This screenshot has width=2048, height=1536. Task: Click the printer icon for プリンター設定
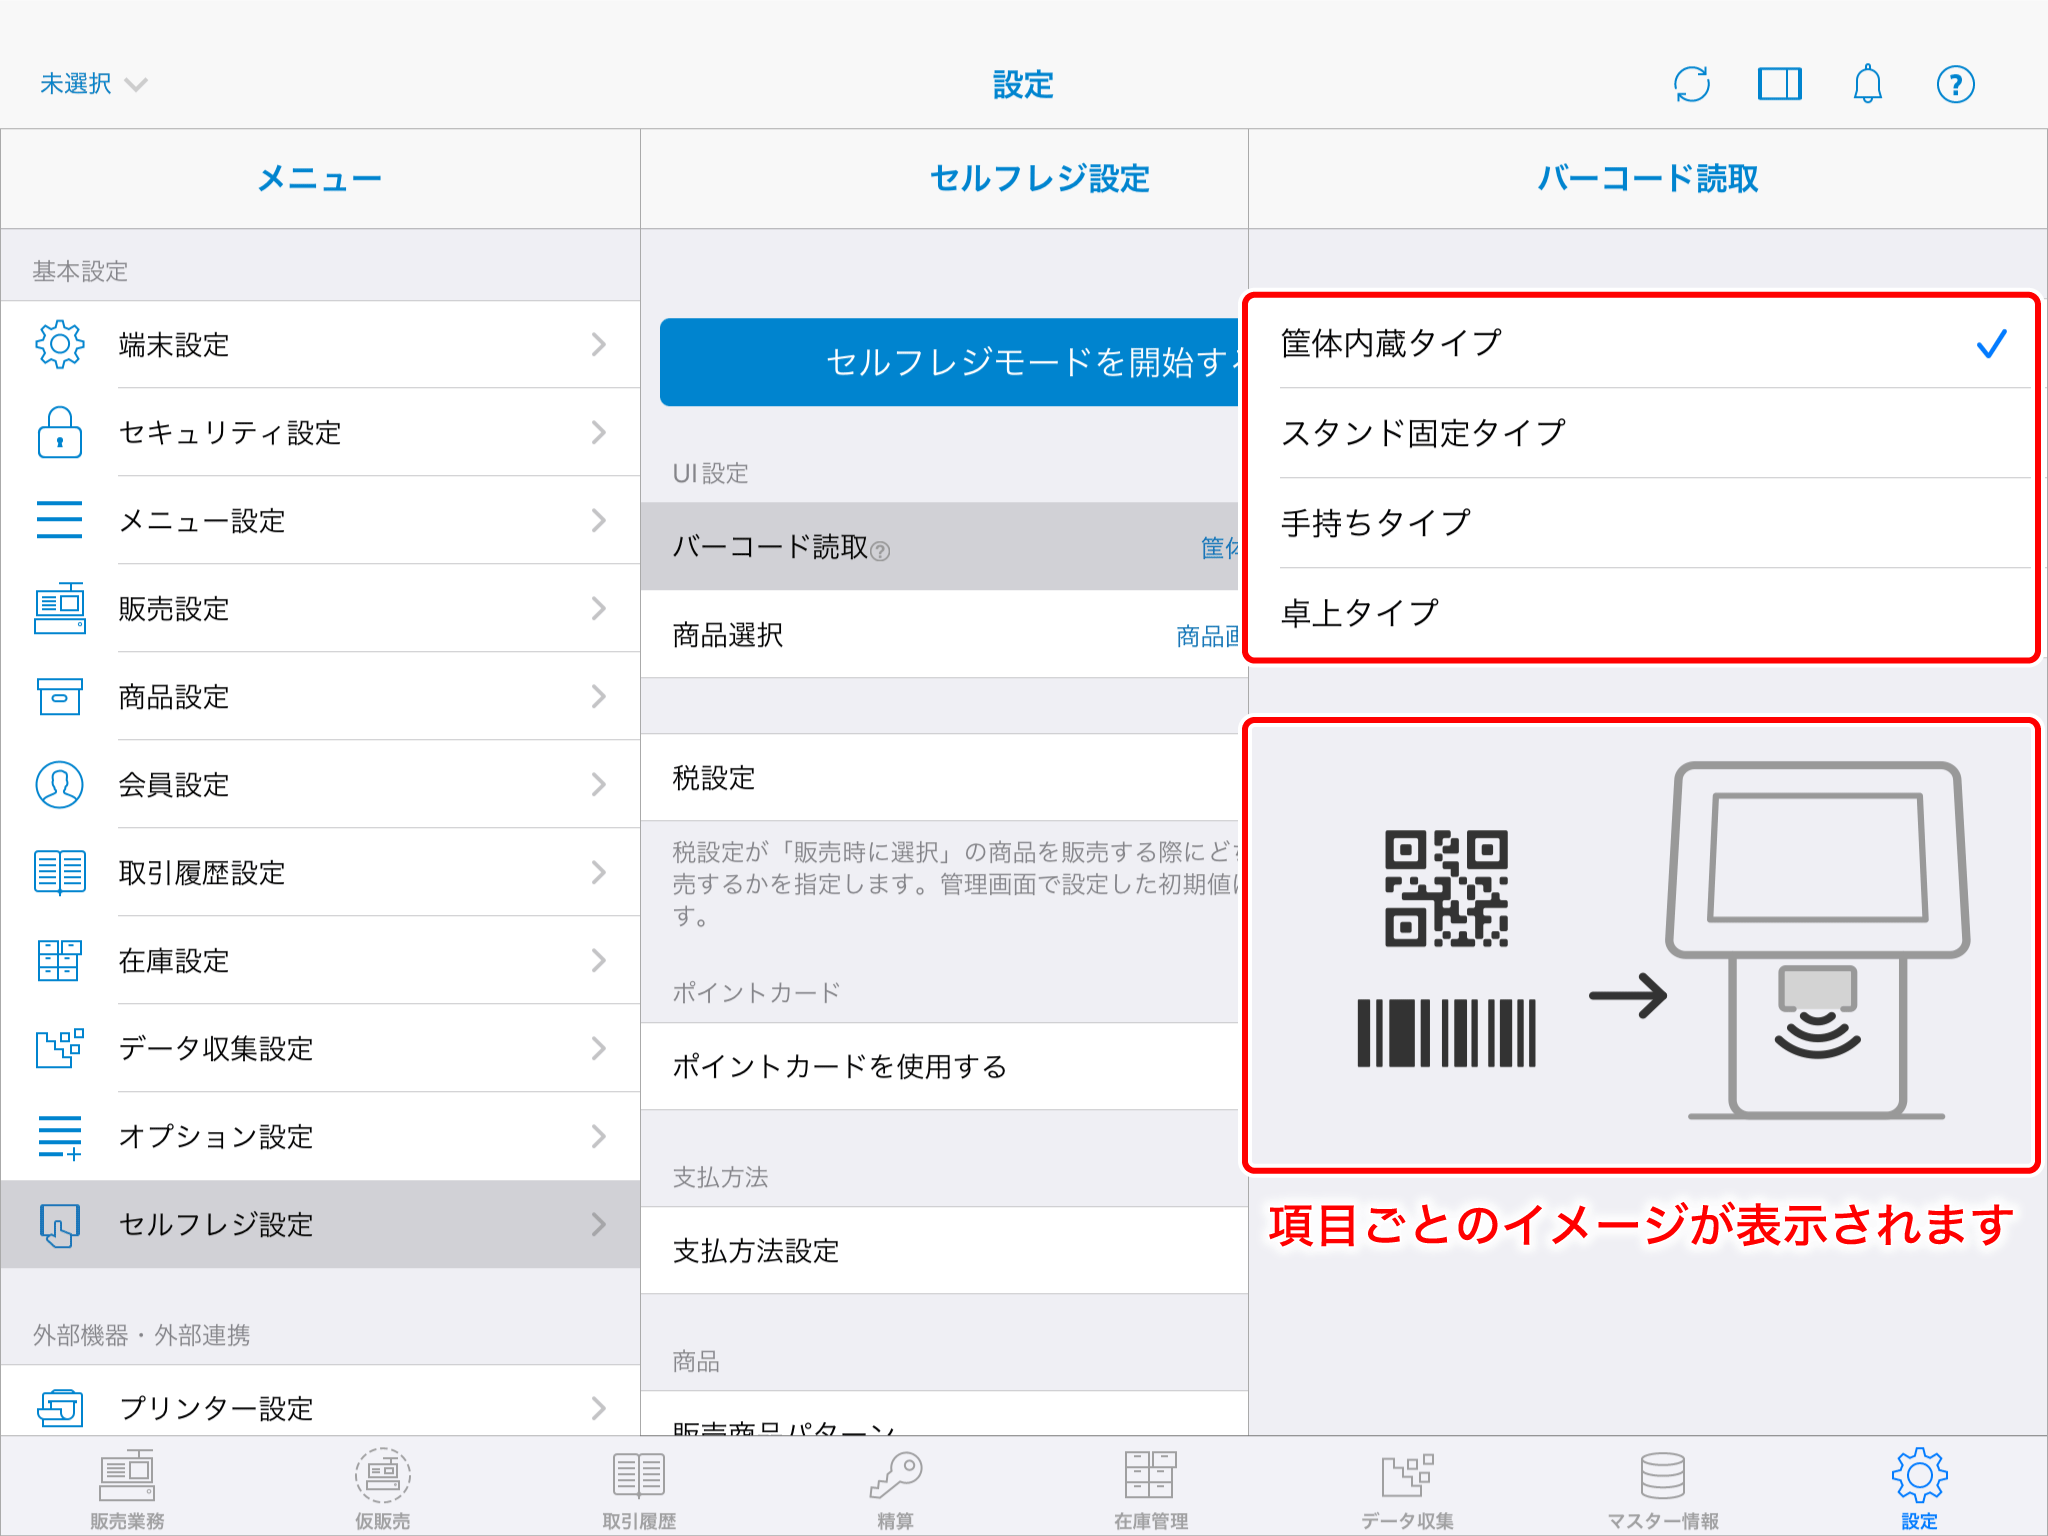click(60, 1408)
